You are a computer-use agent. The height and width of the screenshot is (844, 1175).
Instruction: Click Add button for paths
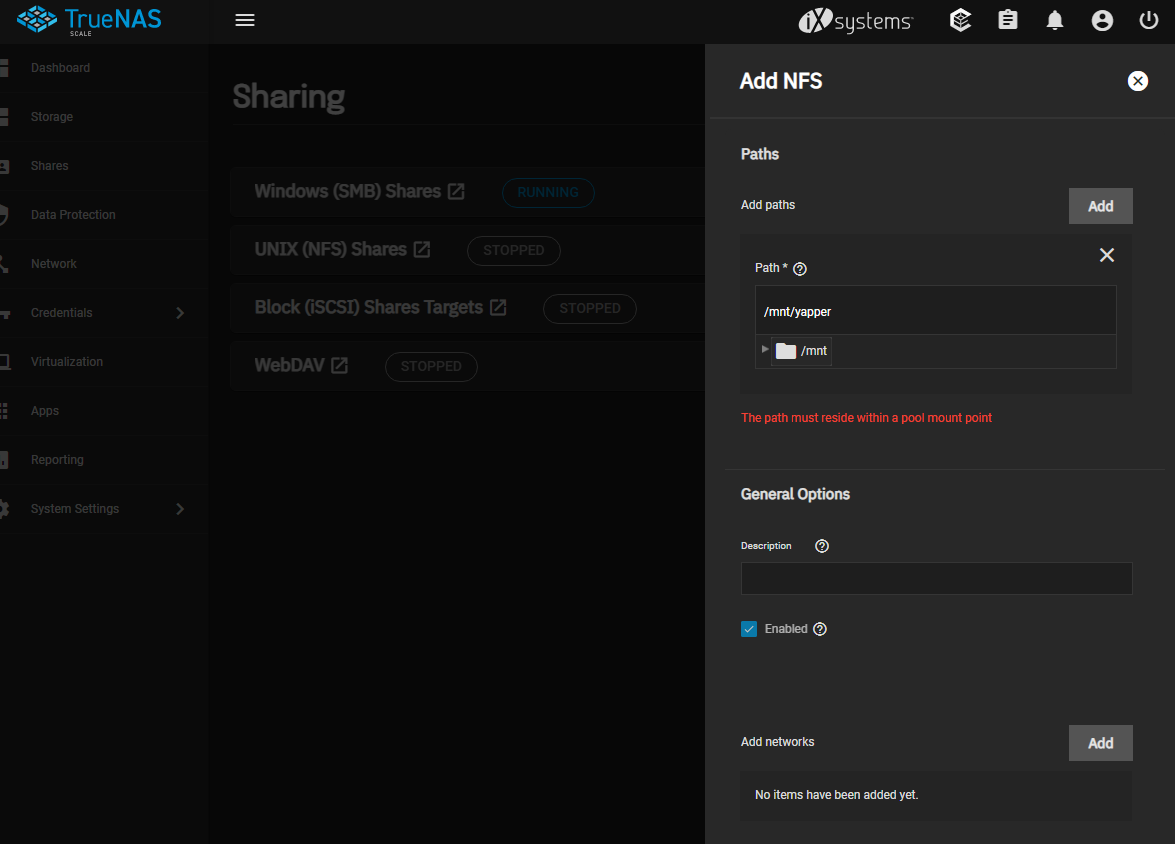point(1100,206)
